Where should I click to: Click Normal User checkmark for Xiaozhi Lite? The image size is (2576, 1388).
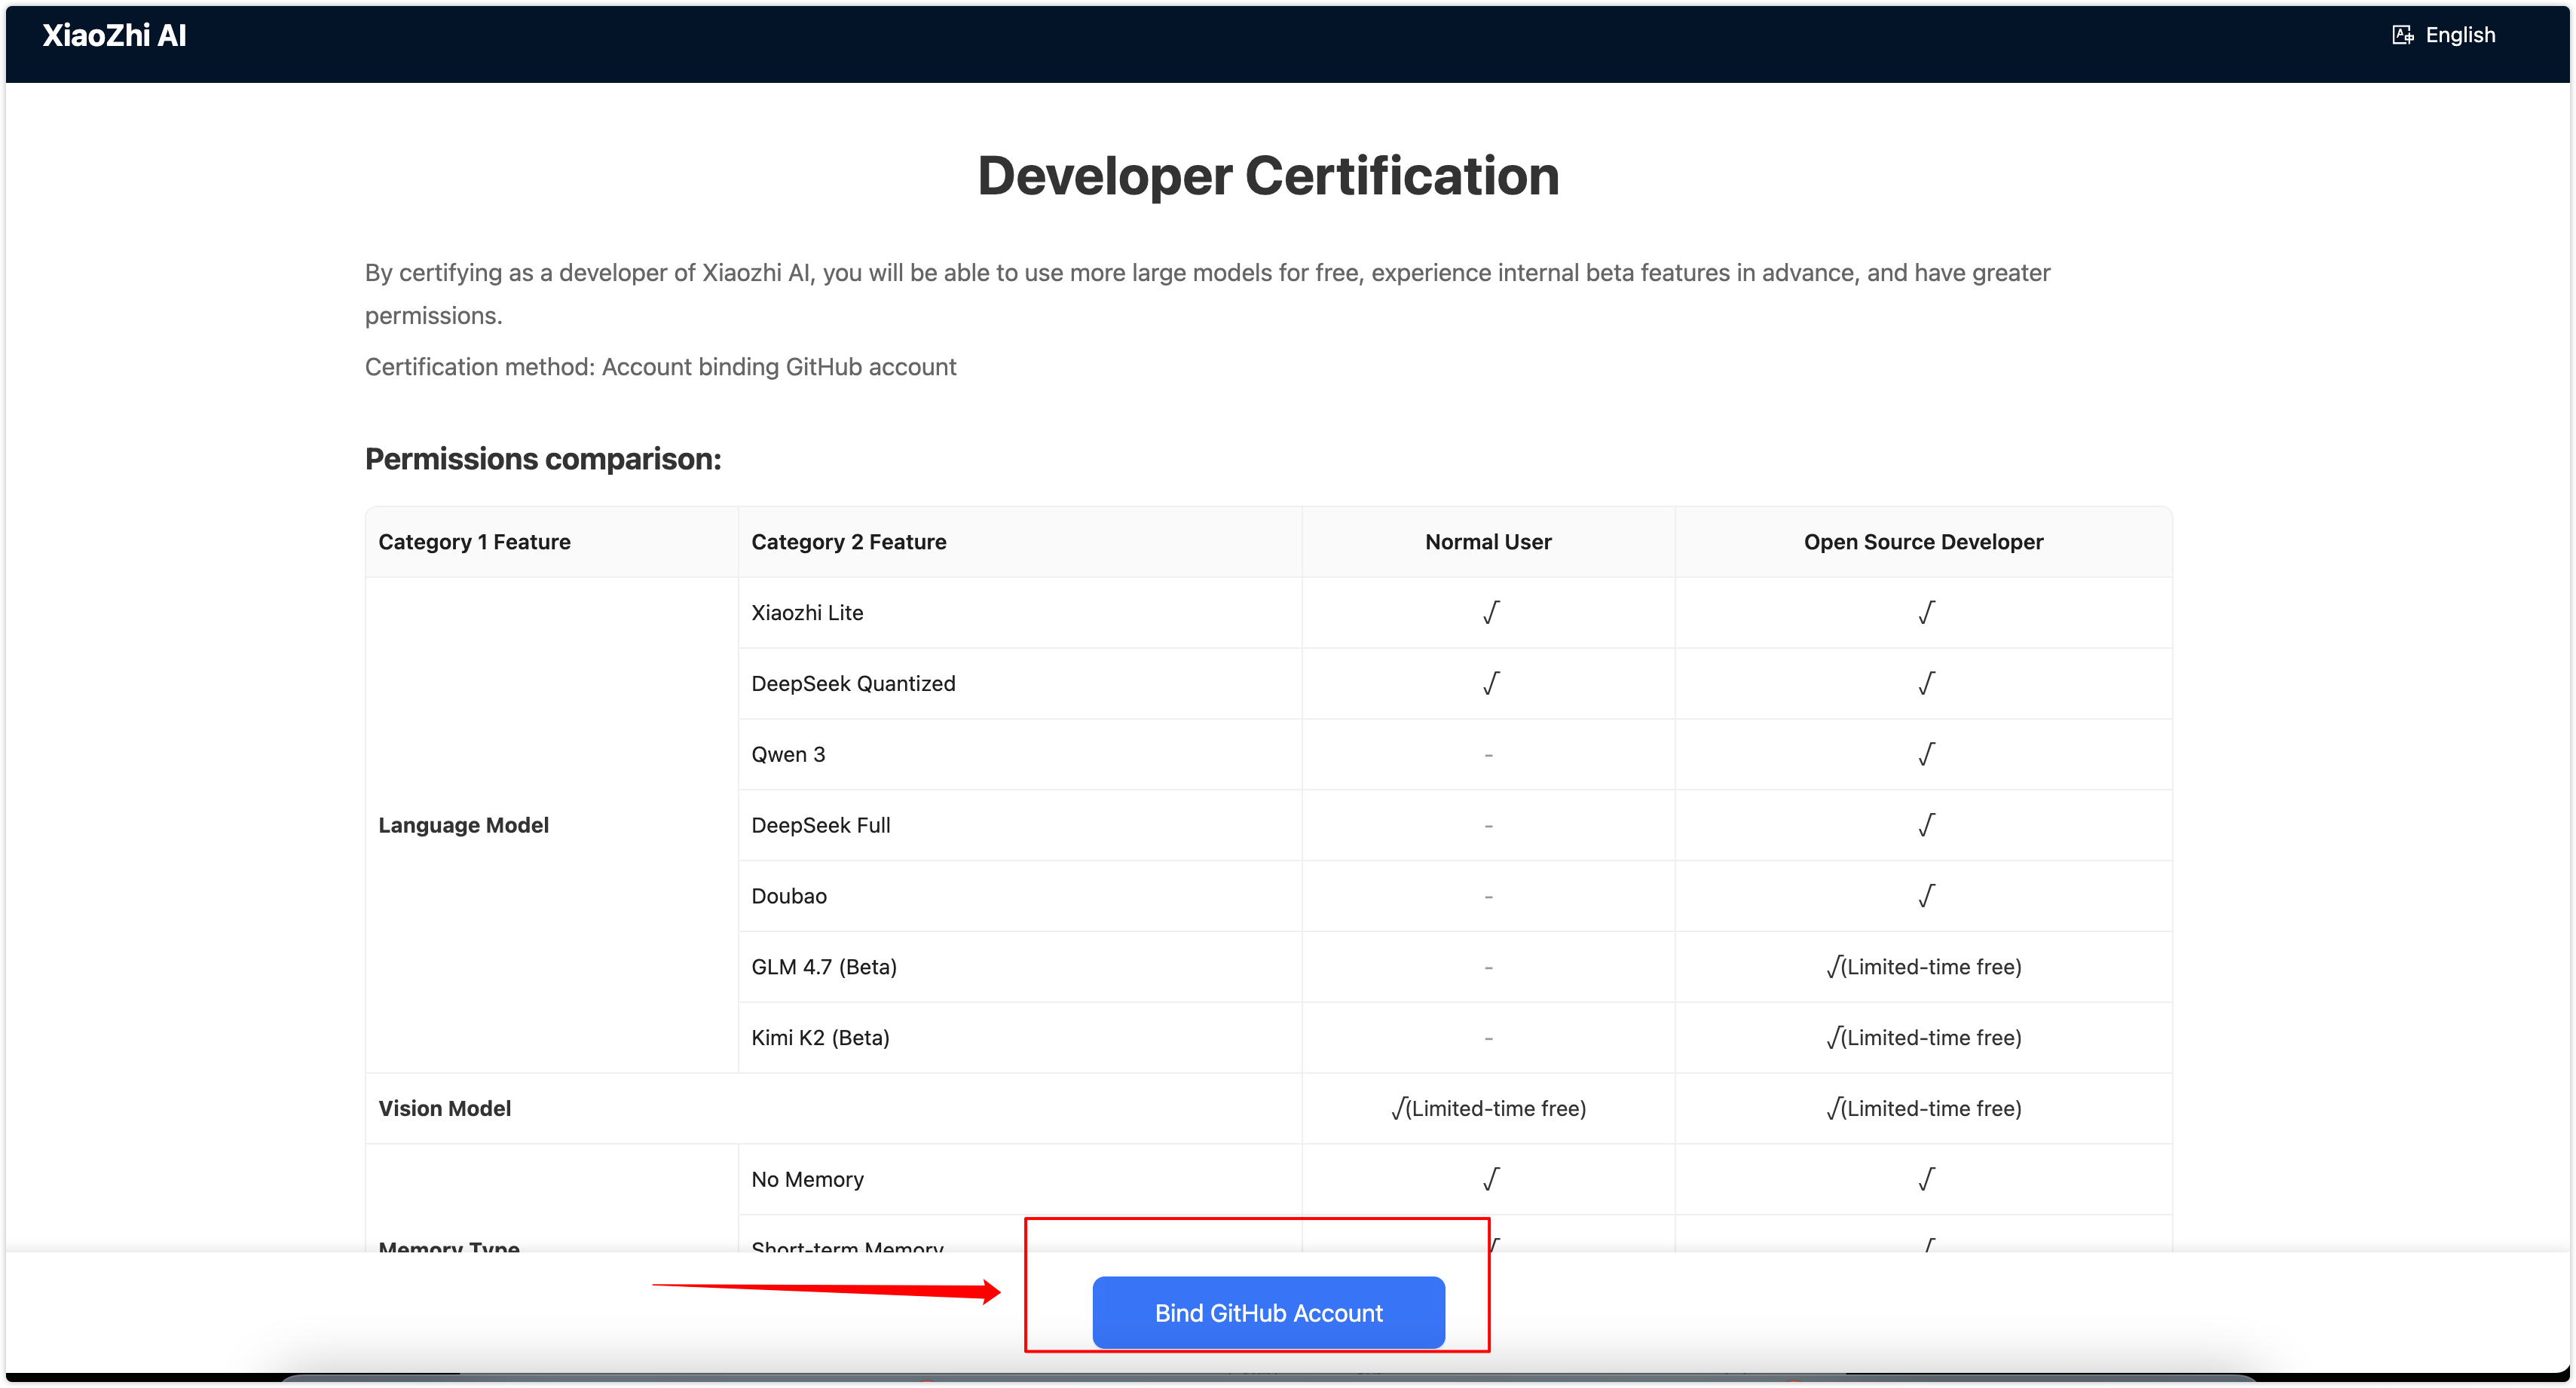tap(1490, 613)
